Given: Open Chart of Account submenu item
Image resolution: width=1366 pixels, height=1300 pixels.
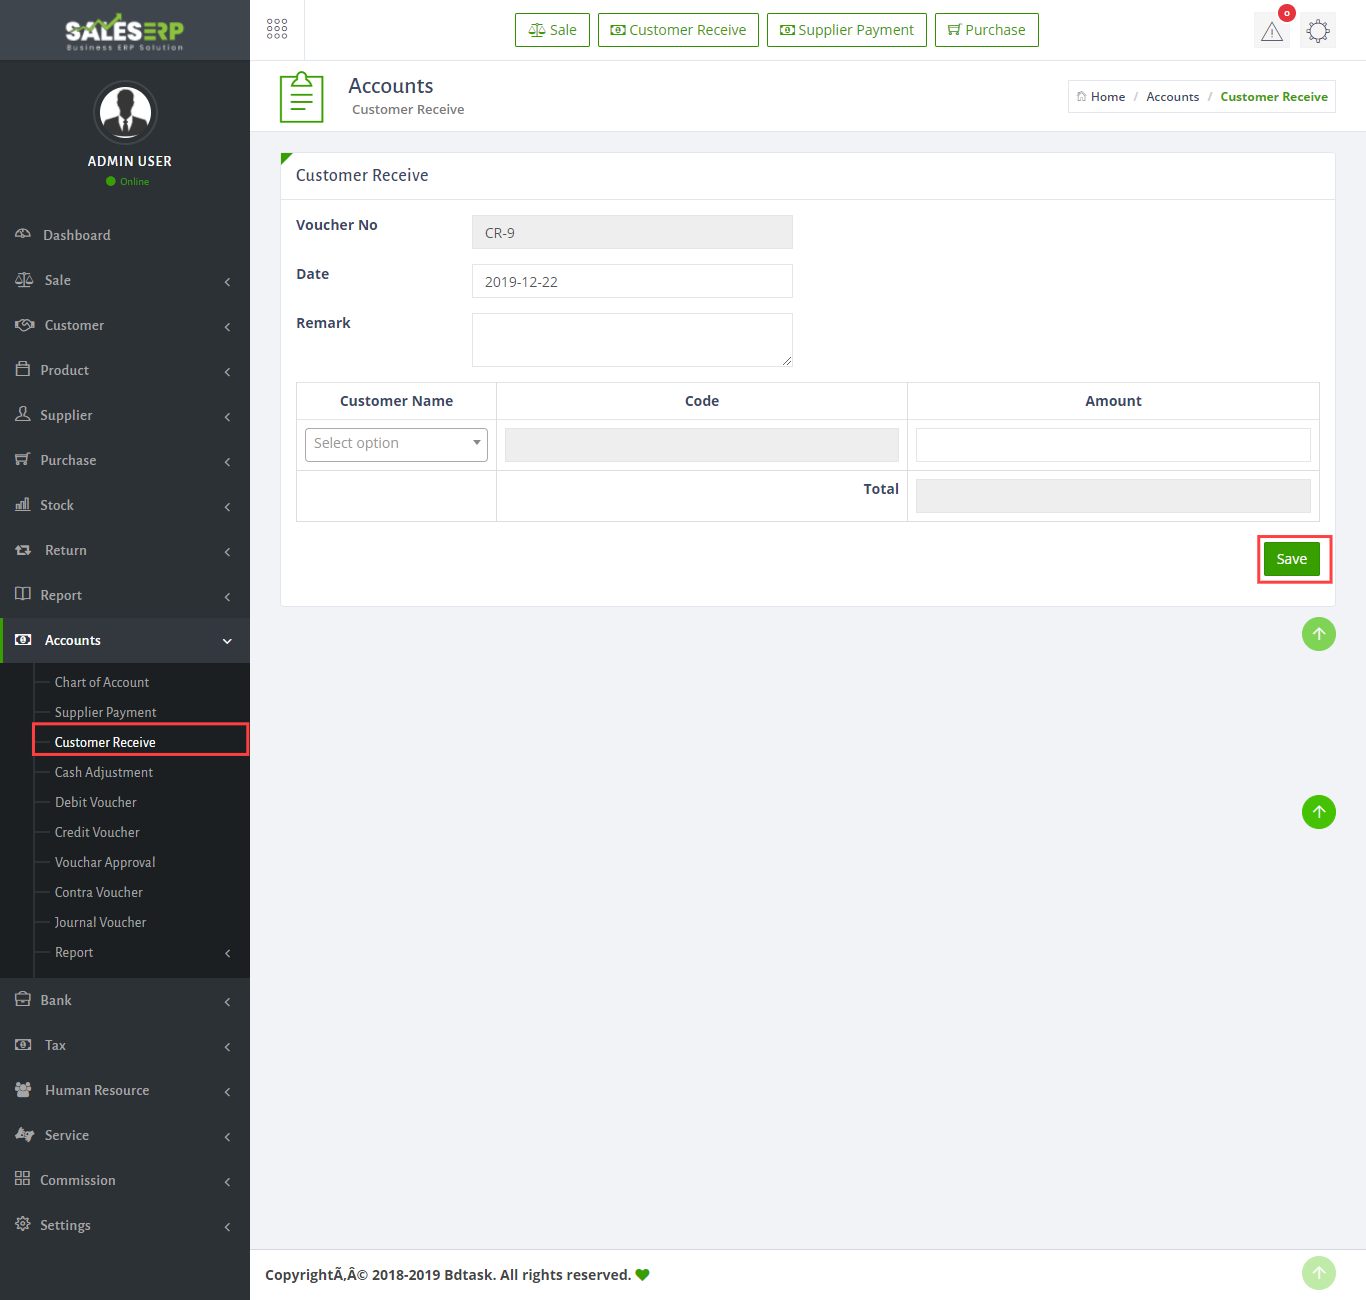Looking at the screenshot, I should click(x=102, y=682).
